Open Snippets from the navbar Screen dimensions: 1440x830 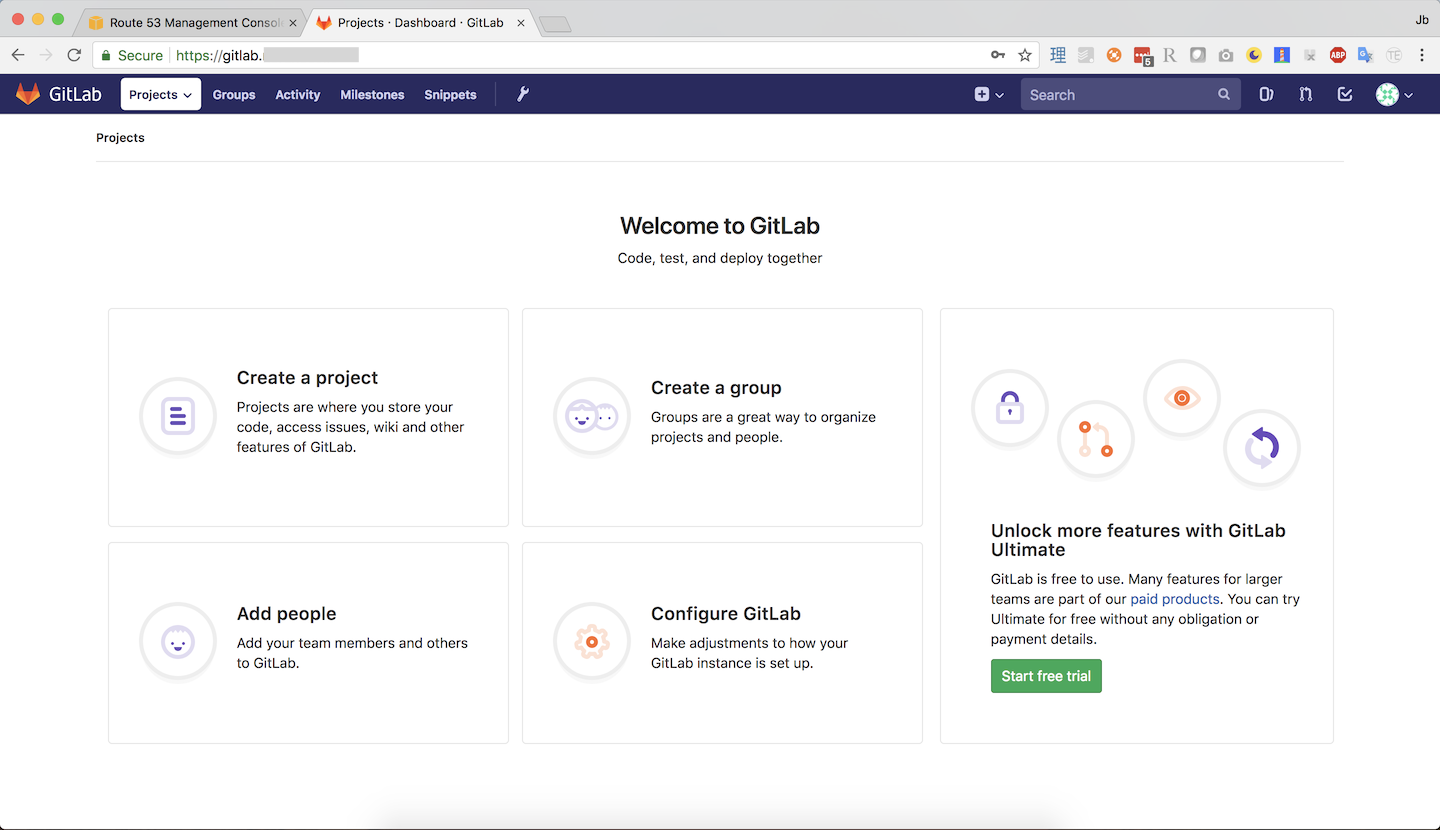450,94
